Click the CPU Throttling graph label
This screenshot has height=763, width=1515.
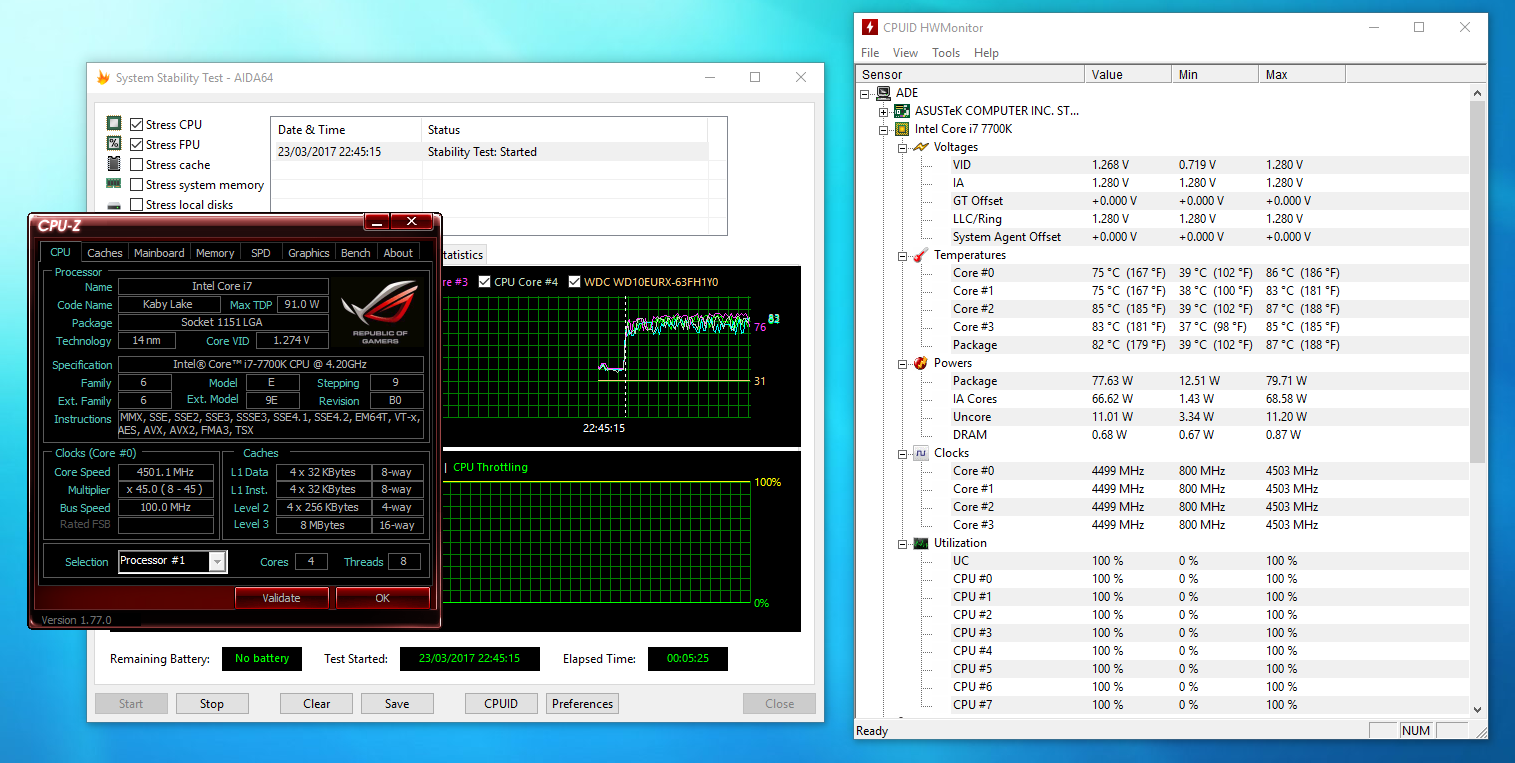point(490,467)
